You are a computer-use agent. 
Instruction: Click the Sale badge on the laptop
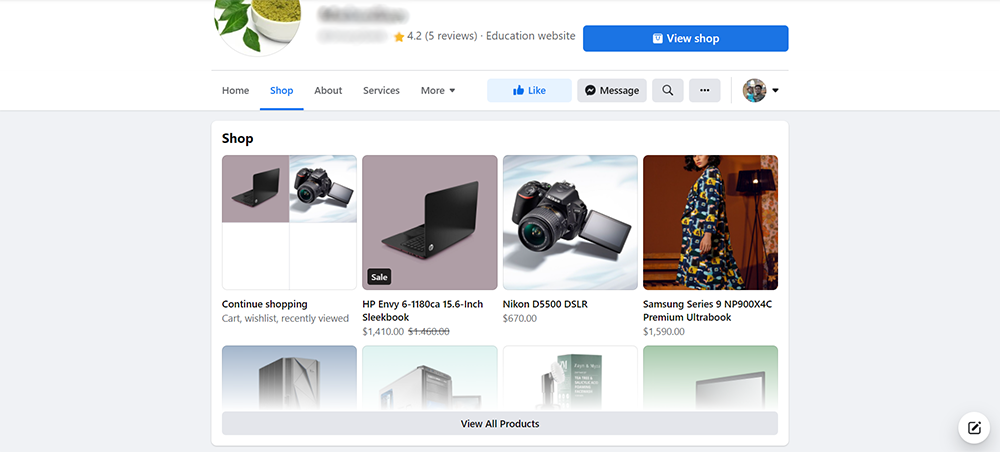pos(379,277)
